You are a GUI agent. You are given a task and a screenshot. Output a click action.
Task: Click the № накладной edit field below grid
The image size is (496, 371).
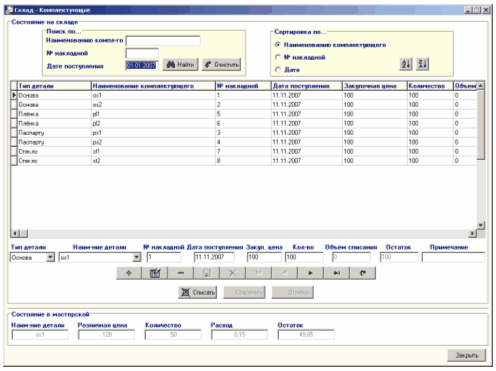[x=164, y=257]
